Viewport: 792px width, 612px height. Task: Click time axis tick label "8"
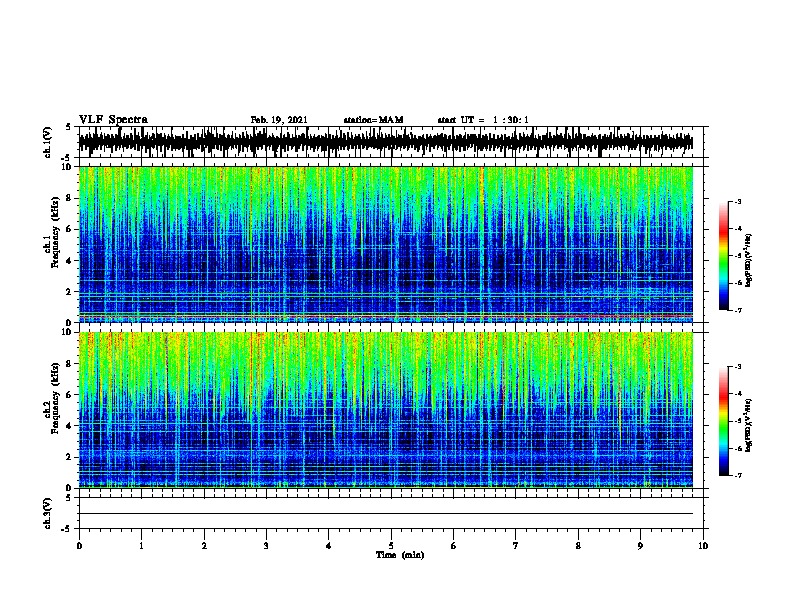578,545
